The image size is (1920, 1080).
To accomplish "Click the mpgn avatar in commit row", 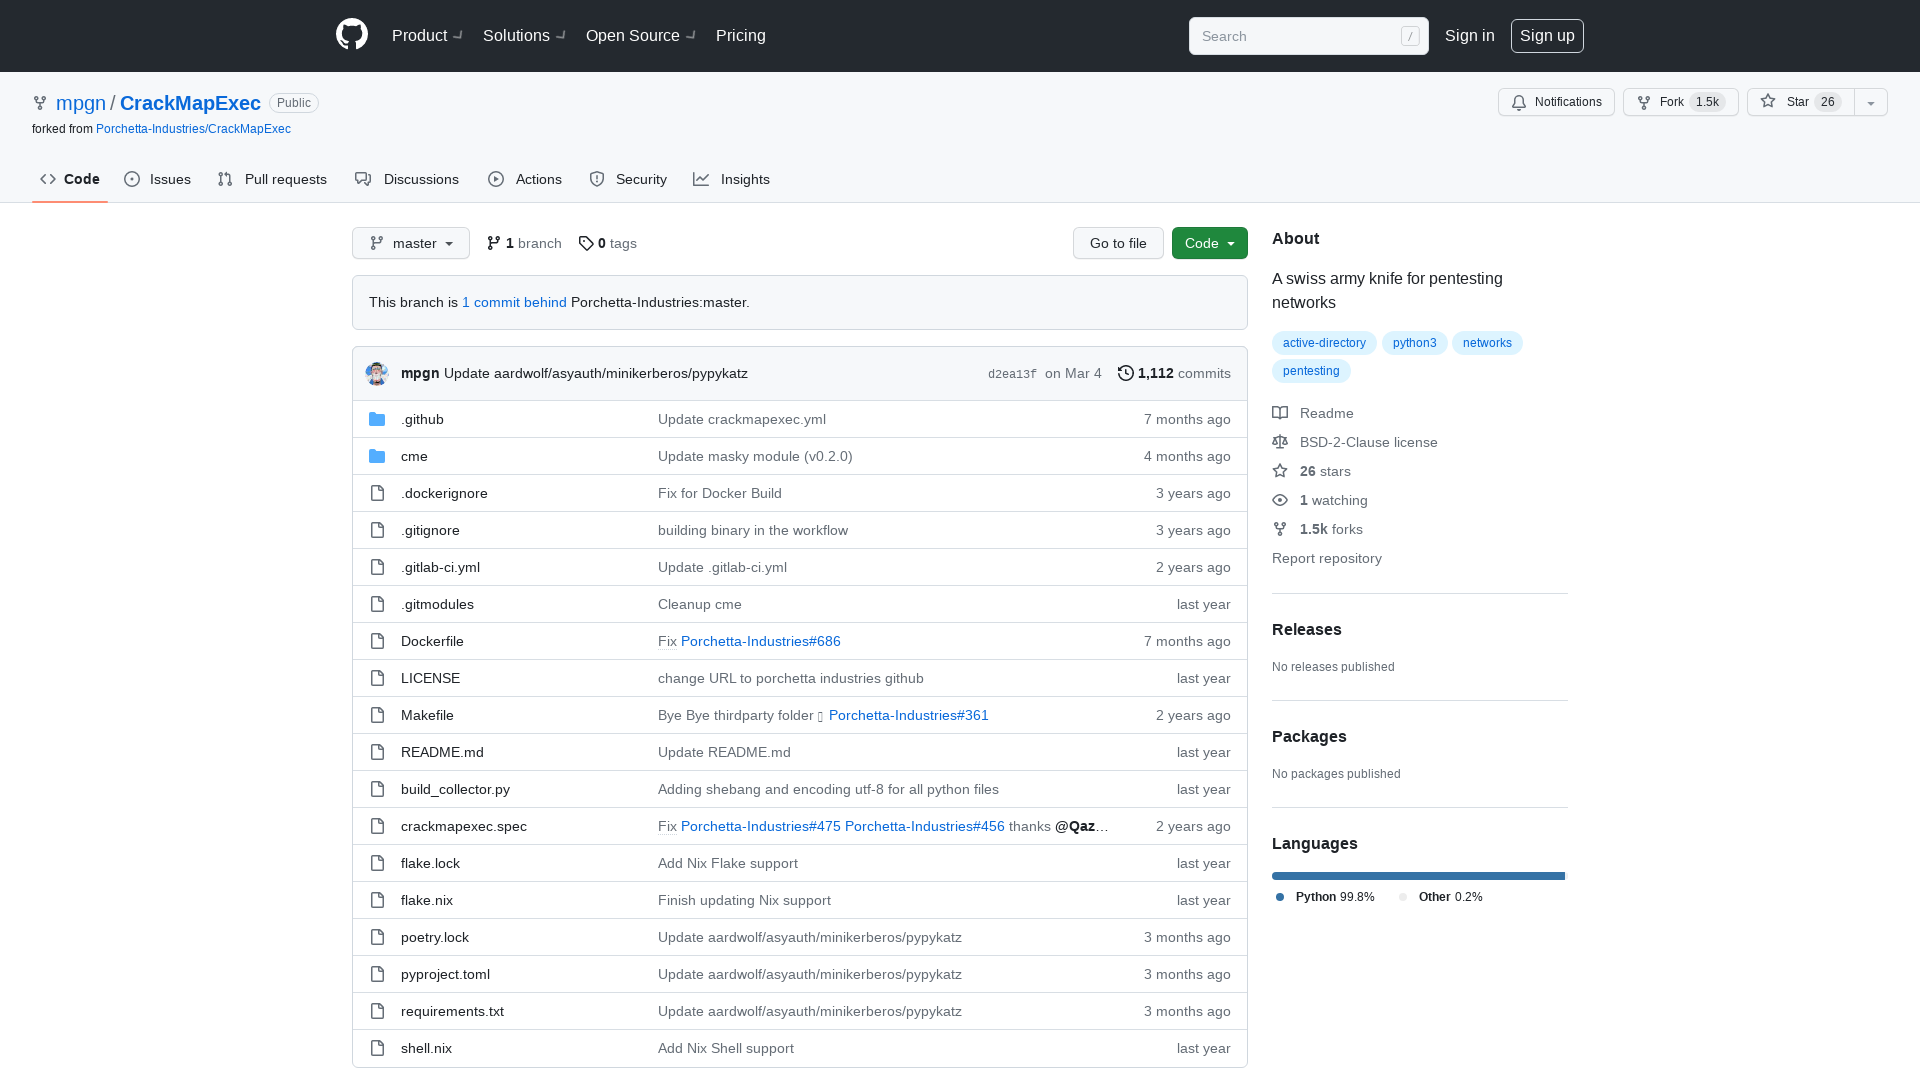I will pyautogui.click(x=377, y=373).
